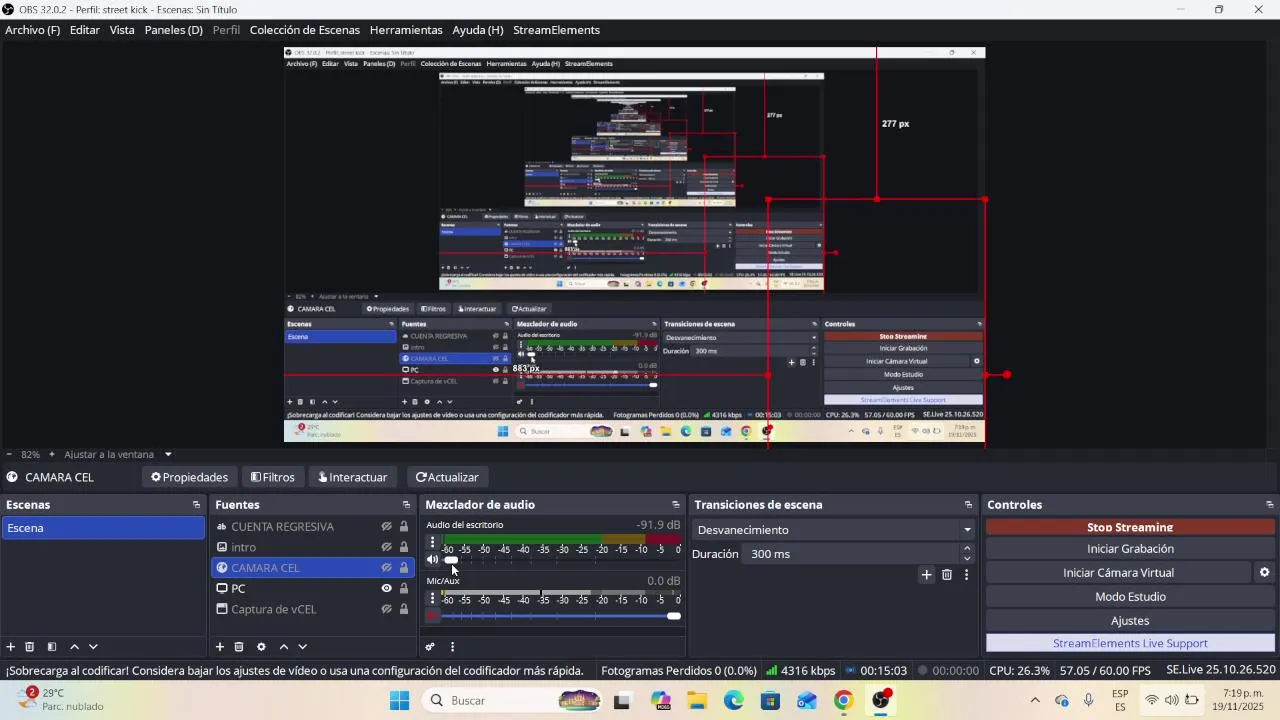Hide the PC source
This screenshot has height=720, width=1280.
[386, 588]
